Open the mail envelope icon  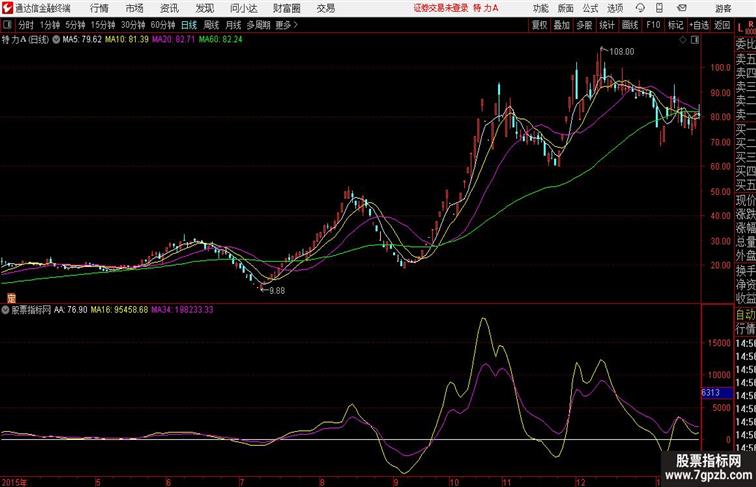[682, 8]
